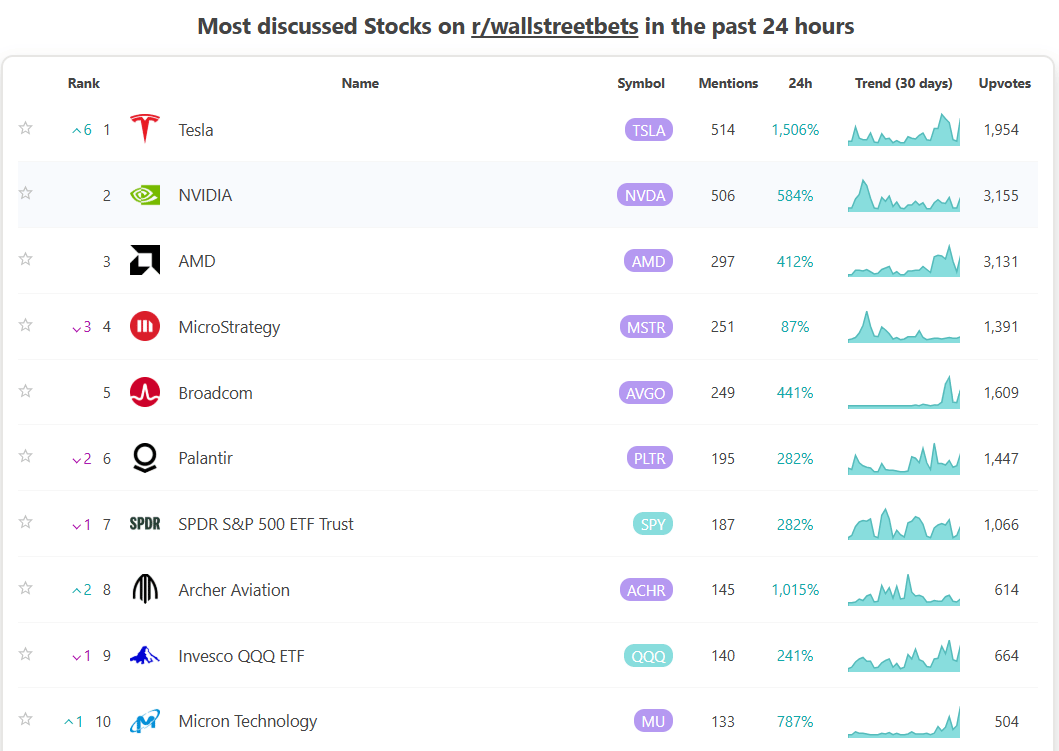The height and width of the screenshot is (751, 1059).
Task: View NVIDIA's 30-day trend sparkline
Action: (904, 195)
